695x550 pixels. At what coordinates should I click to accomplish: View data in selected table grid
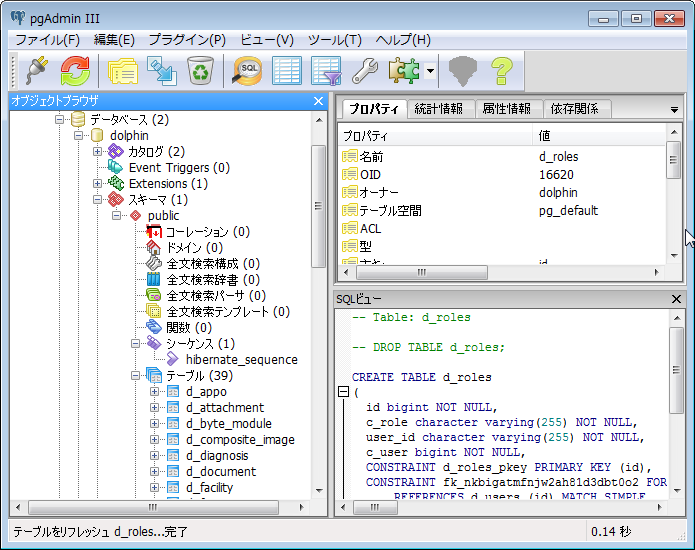pos(287,70)
